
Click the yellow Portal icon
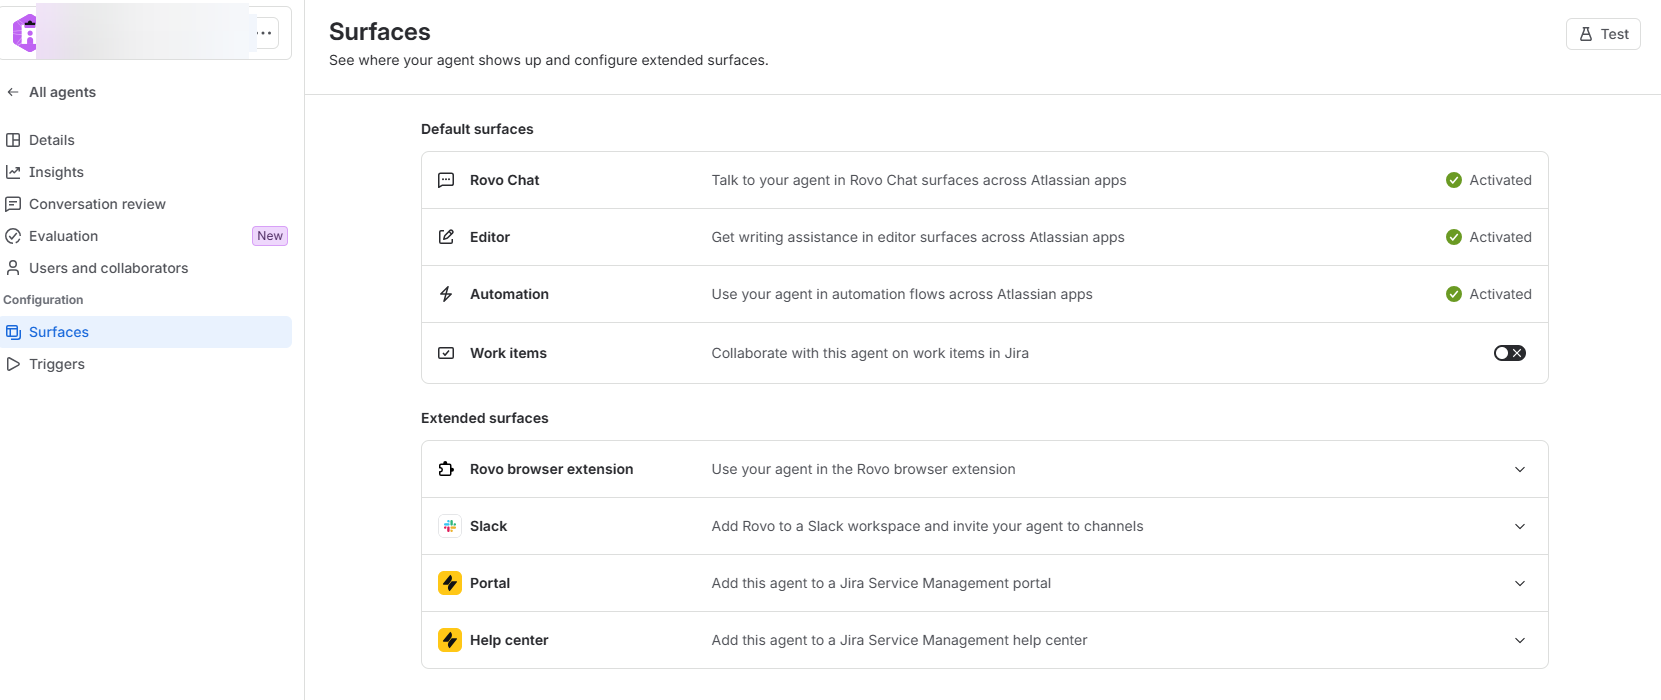pos(450,583)
